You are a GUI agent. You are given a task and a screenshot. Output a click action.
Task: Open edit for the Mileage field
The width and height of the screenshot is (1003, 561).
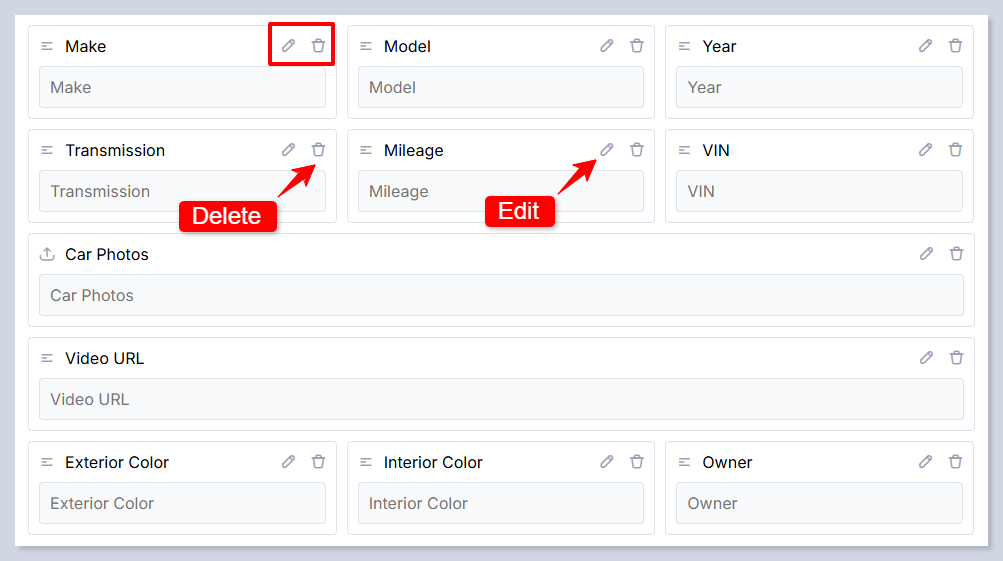(x=607, y=150)
